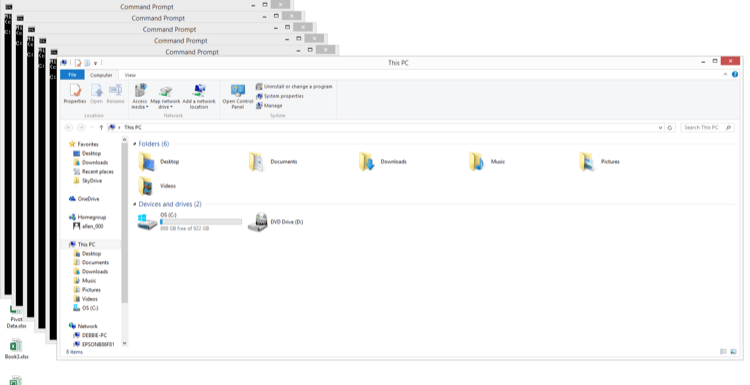Click the sidebar scrollbar down arrow
This screenshot has width=750, height=385.
click(x=125, y=343)
